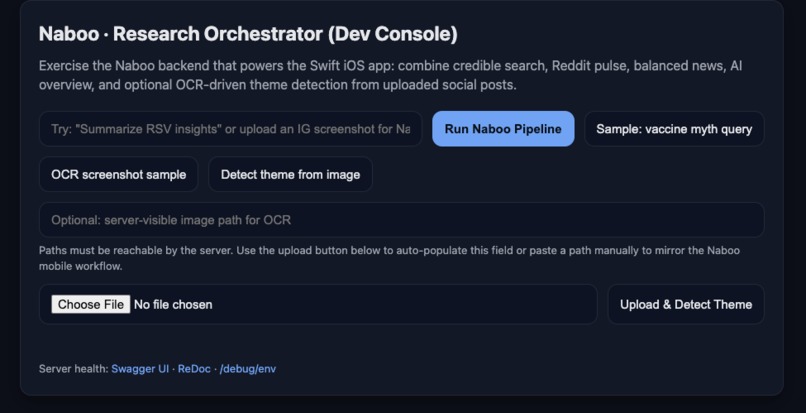806x413 pixels.
Task: Open the ReDoc link
Action: pyautogui.click(x=194, y=369)
